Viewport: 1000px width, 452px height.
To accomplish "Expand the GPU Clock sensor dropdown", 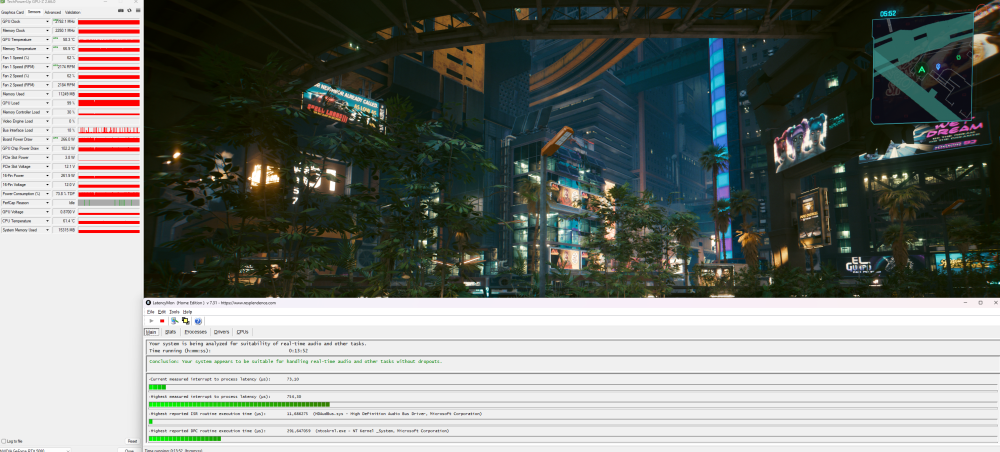I will tap(48, 21).
